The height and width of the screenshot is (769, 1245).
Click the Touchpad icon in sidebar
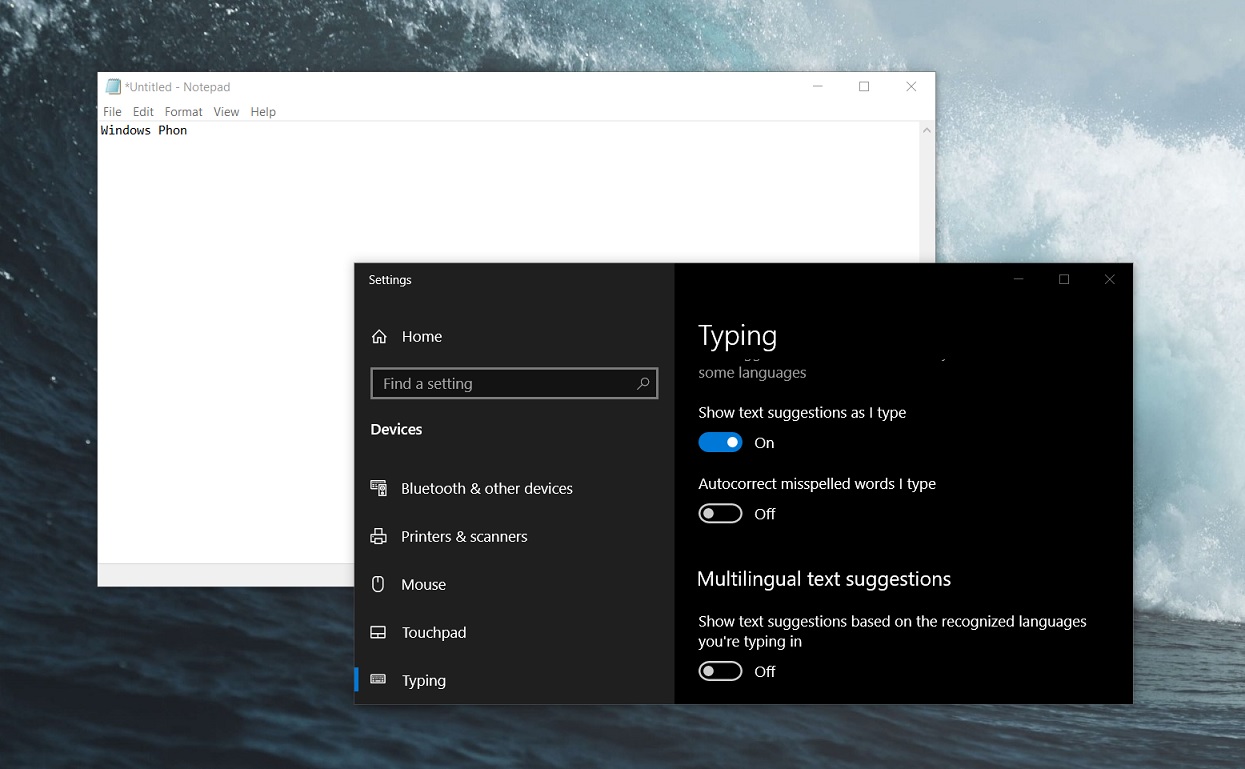coord(378,632)
